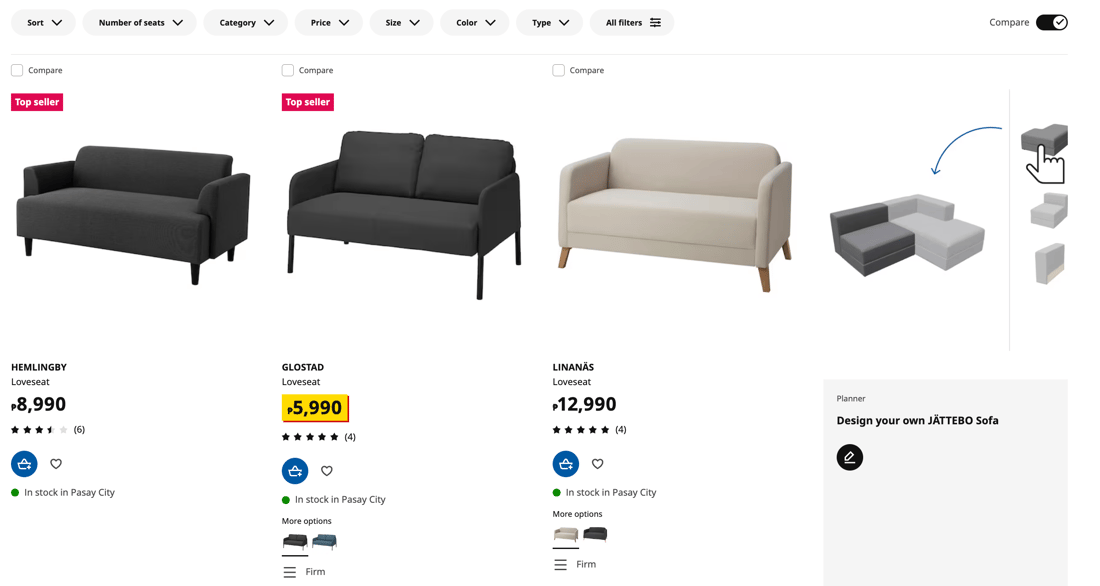Screen dimensions: 1100x586
Task: Click Design your own JÄTTEBO Sofa
Action: pos(918,420)
